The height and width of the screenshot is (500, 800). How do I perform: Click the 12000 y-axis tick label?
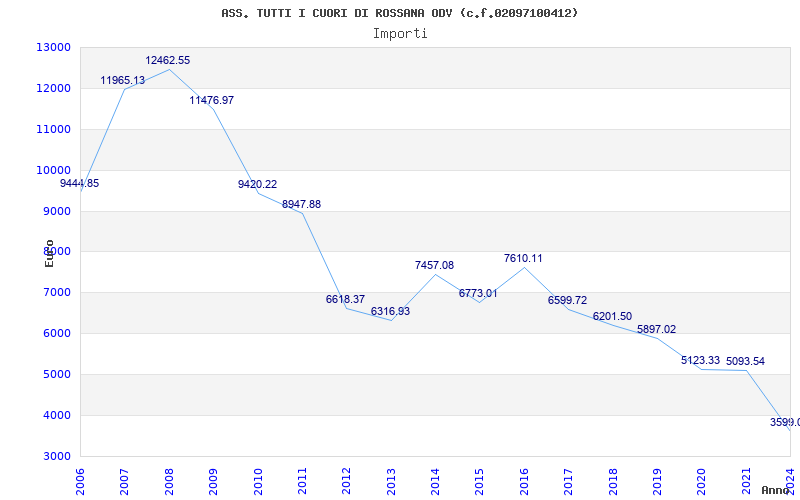[x=53, y=88]
